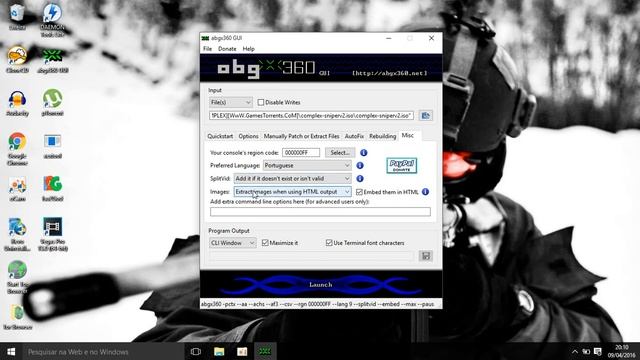The height and width of the screenshot is (360, 640).
Task: Open Task View on the taskbar
Action: click(196, 351)
